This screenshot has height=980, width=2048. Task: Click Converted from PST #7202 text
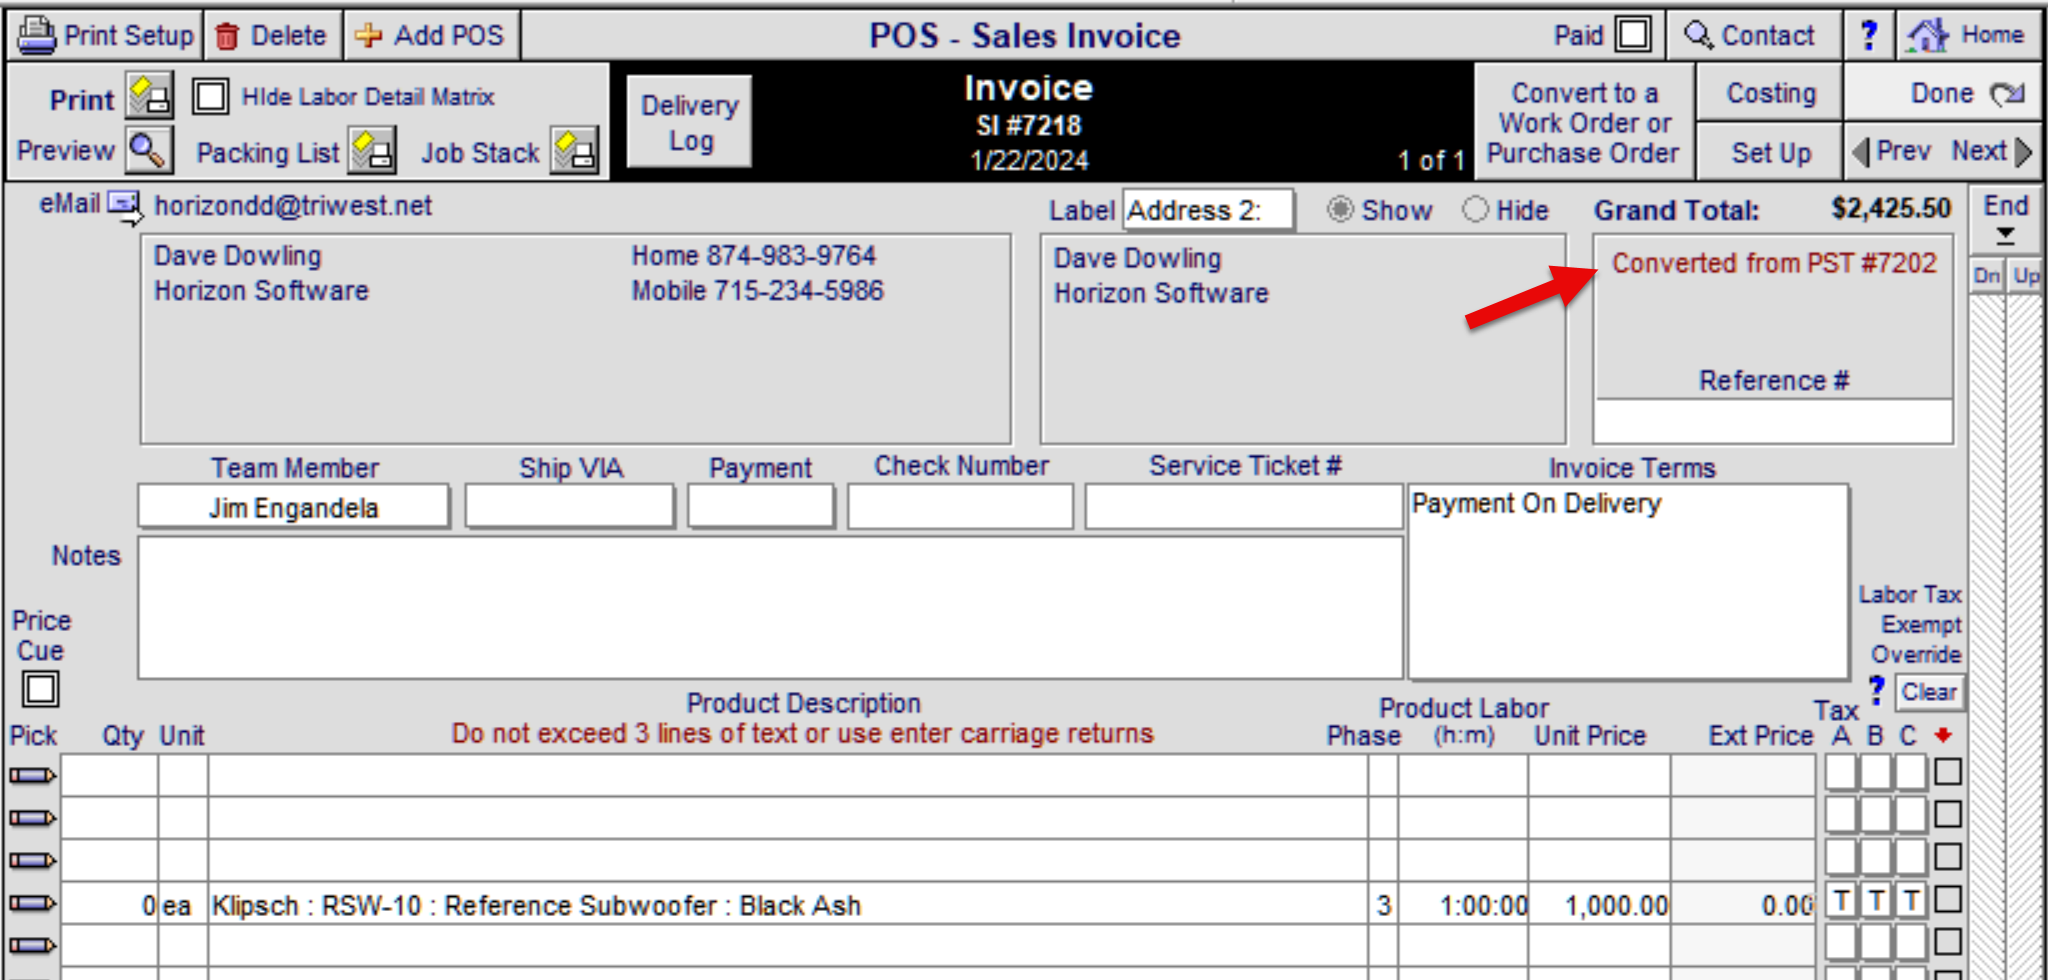[1774, 263]
